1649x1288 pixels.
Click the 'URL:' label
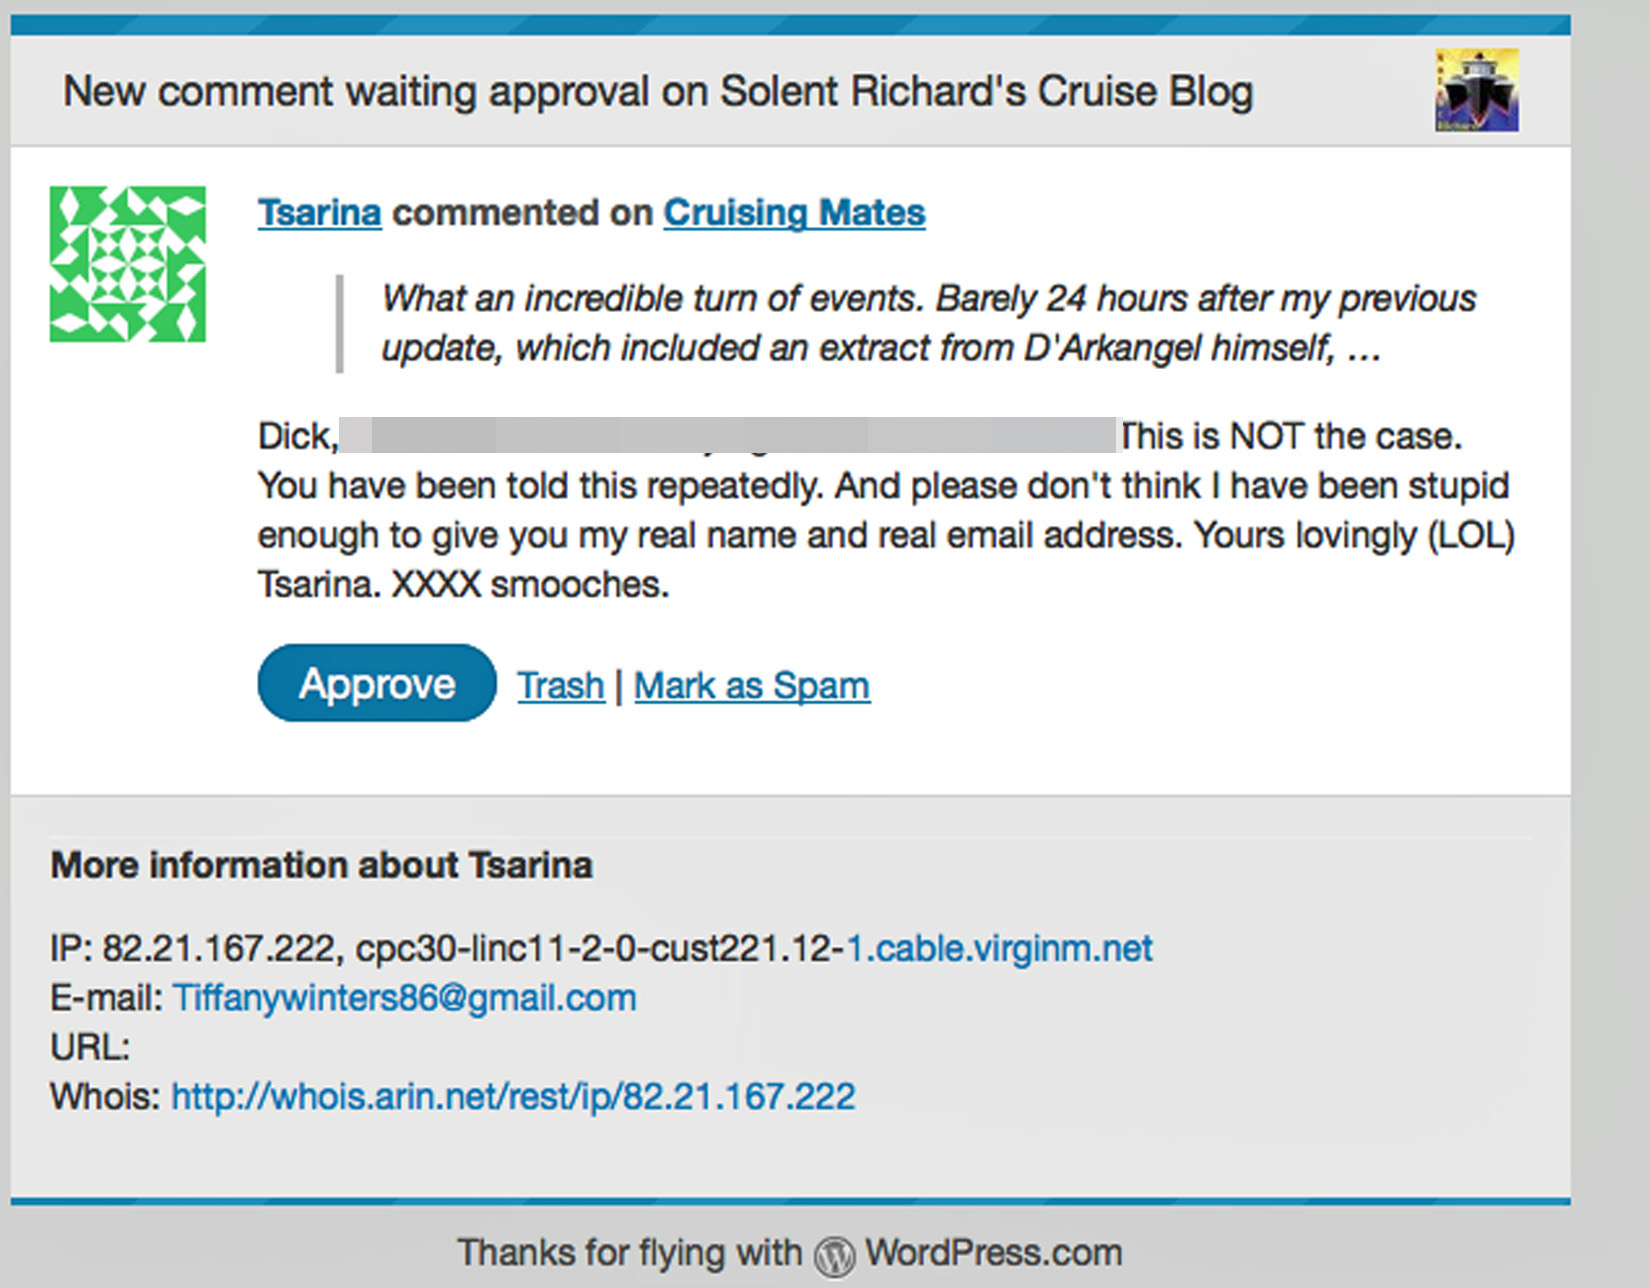(x=90, y=1047)
